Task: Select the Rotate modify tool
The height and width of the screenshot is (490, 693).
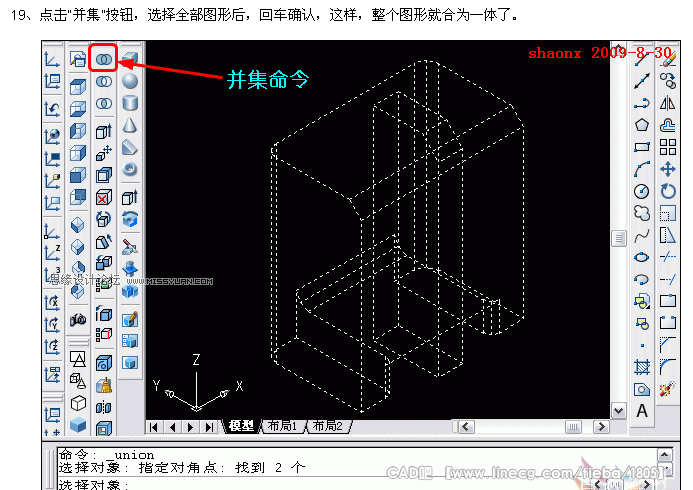Action: coord(668,191)
